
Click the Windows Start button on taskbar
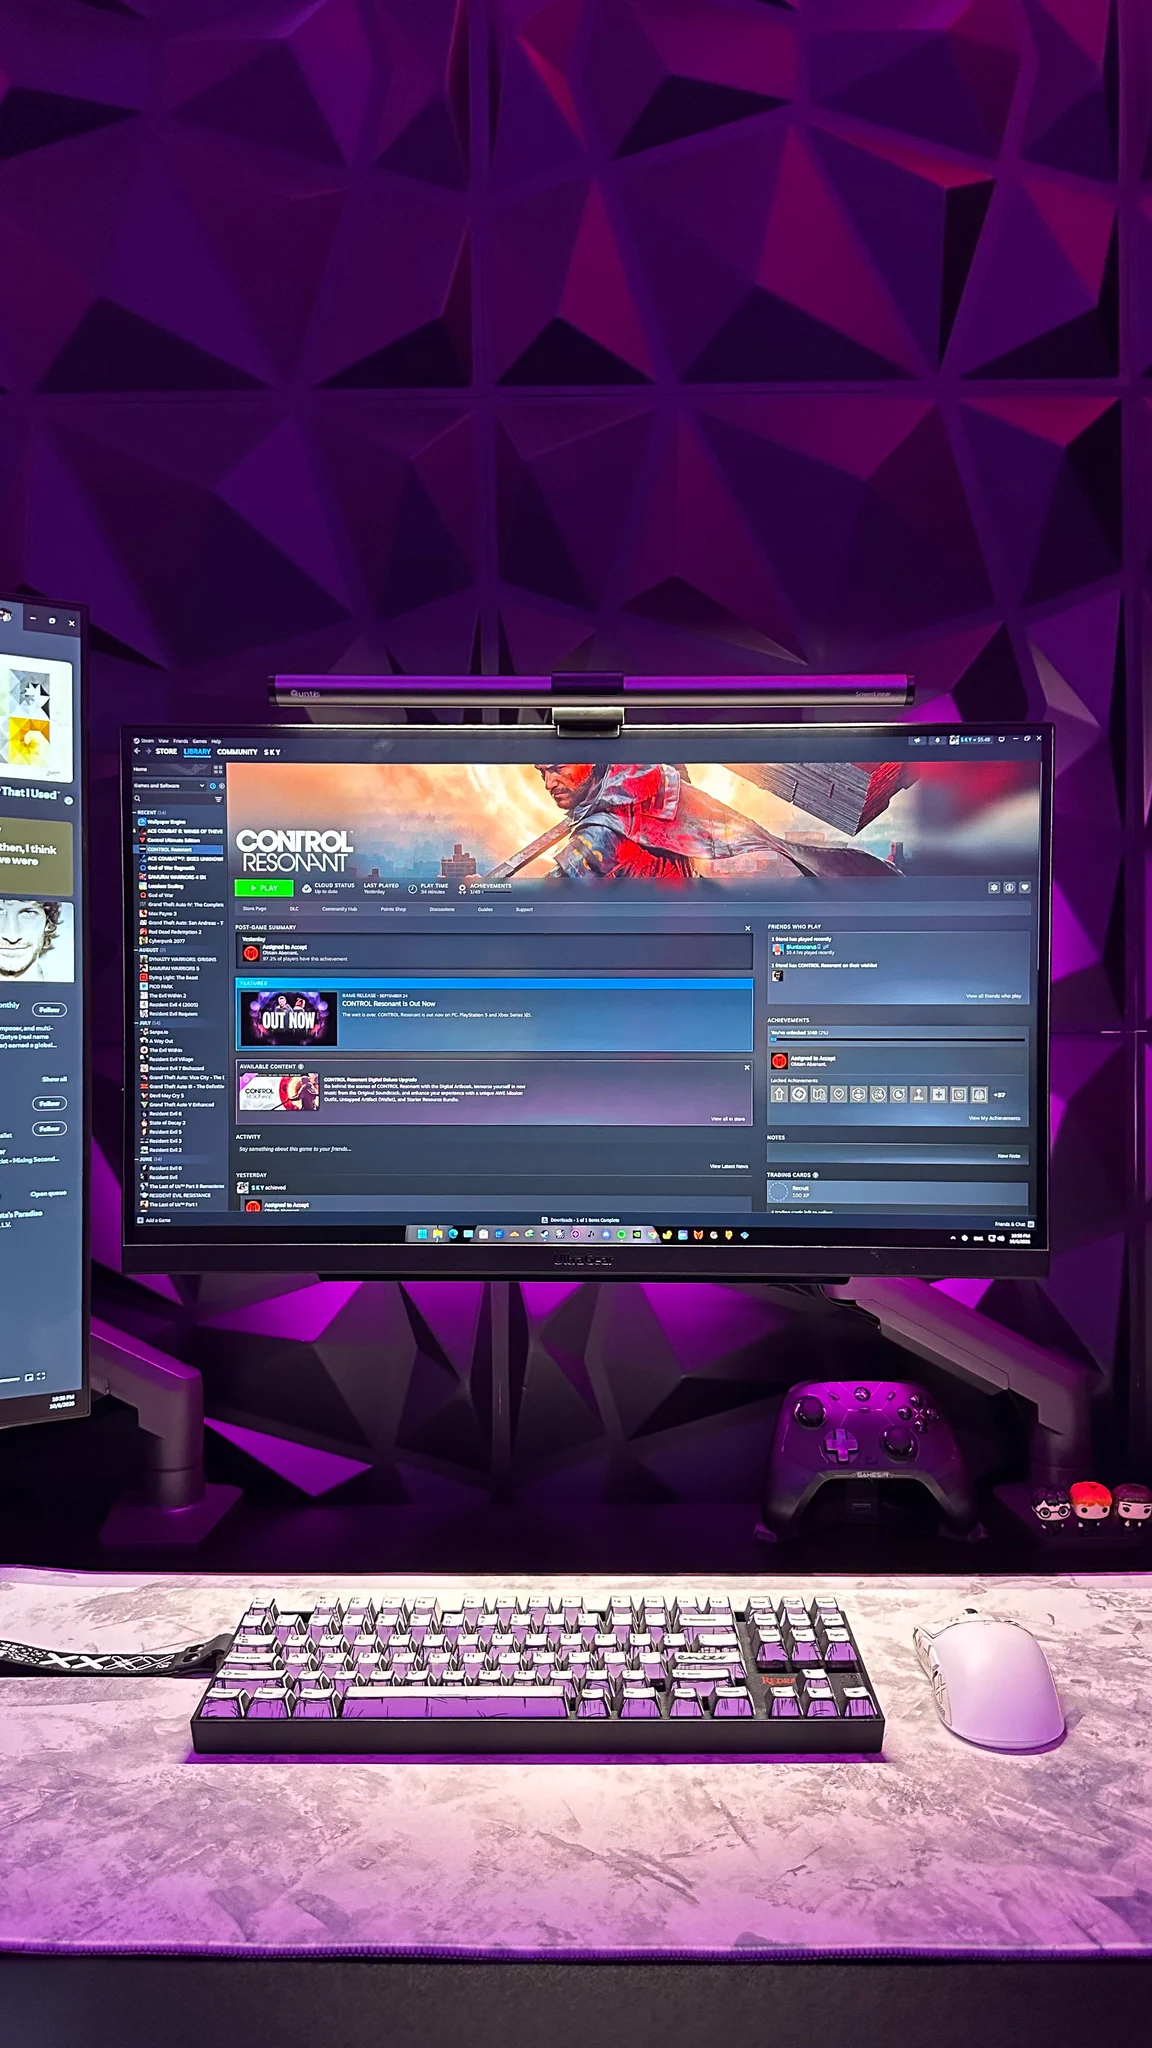pyautogui.click(x=421, y=1234)
